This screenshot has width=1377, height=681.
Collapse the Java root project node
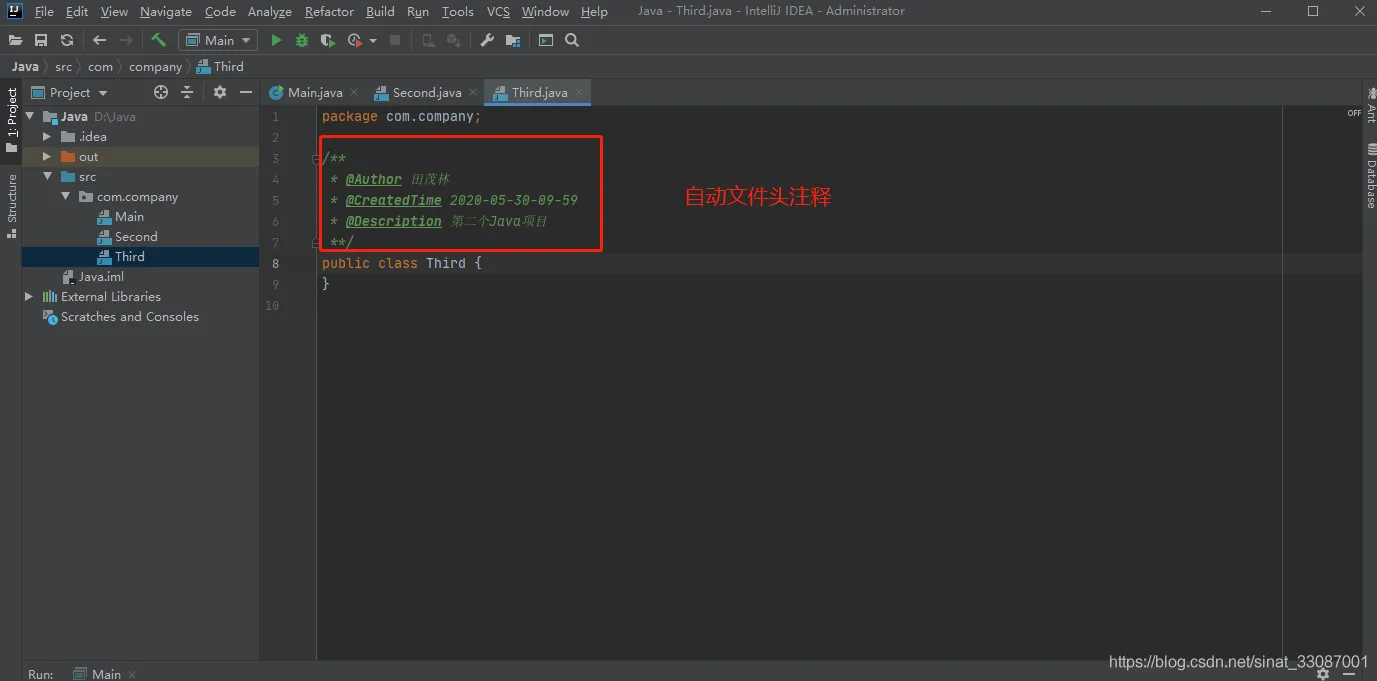(29, 116)
